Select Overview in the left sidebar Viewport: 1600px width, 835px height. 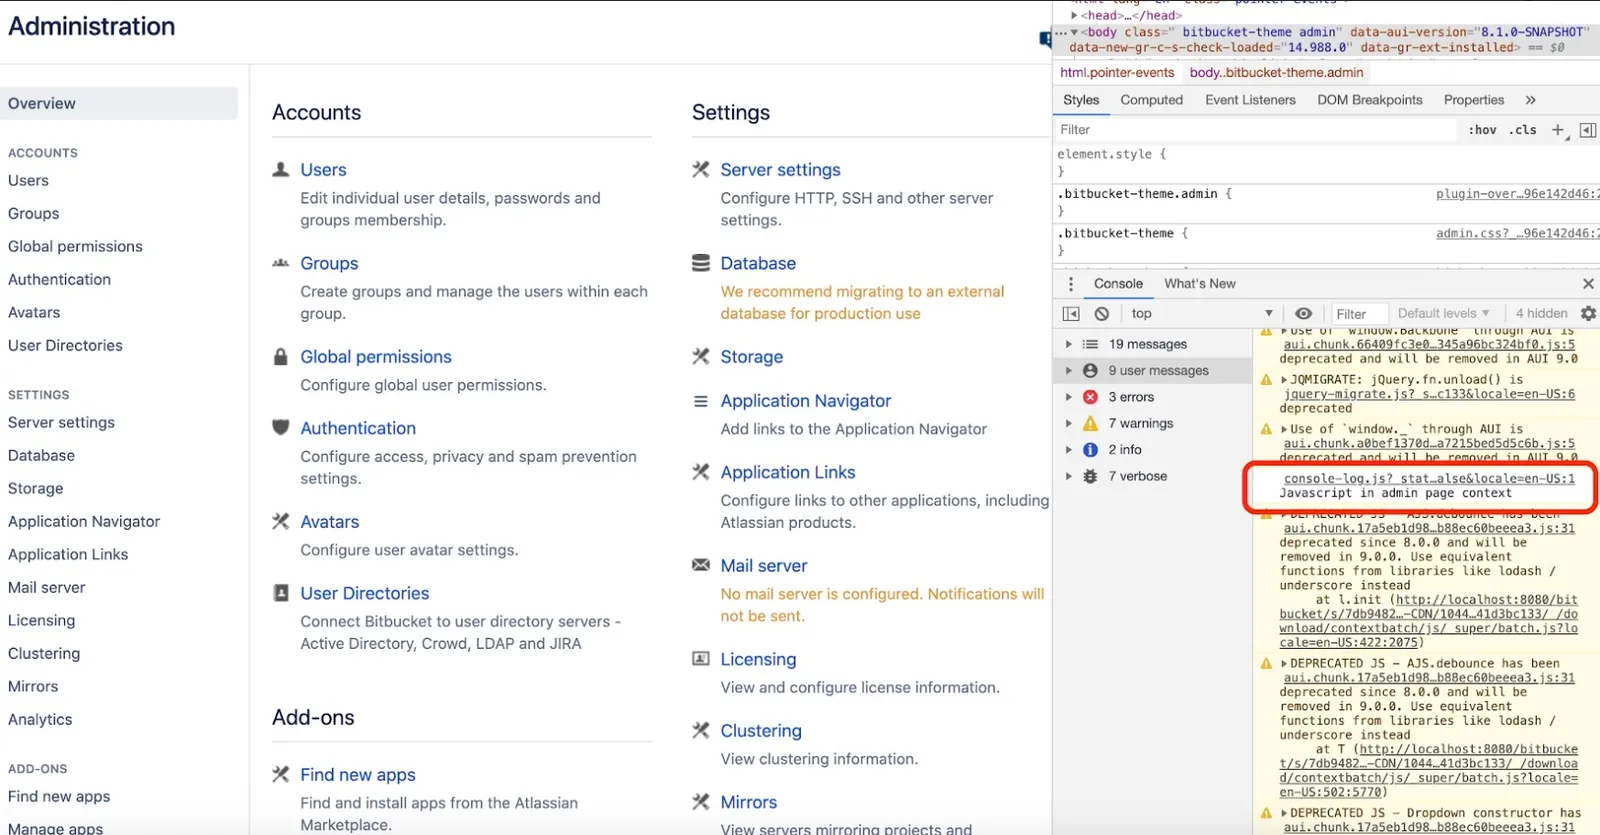pyautogui.click(x=118, y=103)
